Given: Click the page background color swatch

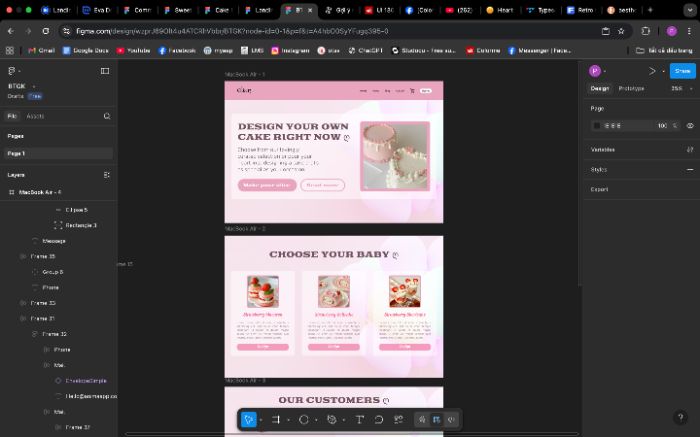Looking at the screenshot, I should tap(597, 126).
